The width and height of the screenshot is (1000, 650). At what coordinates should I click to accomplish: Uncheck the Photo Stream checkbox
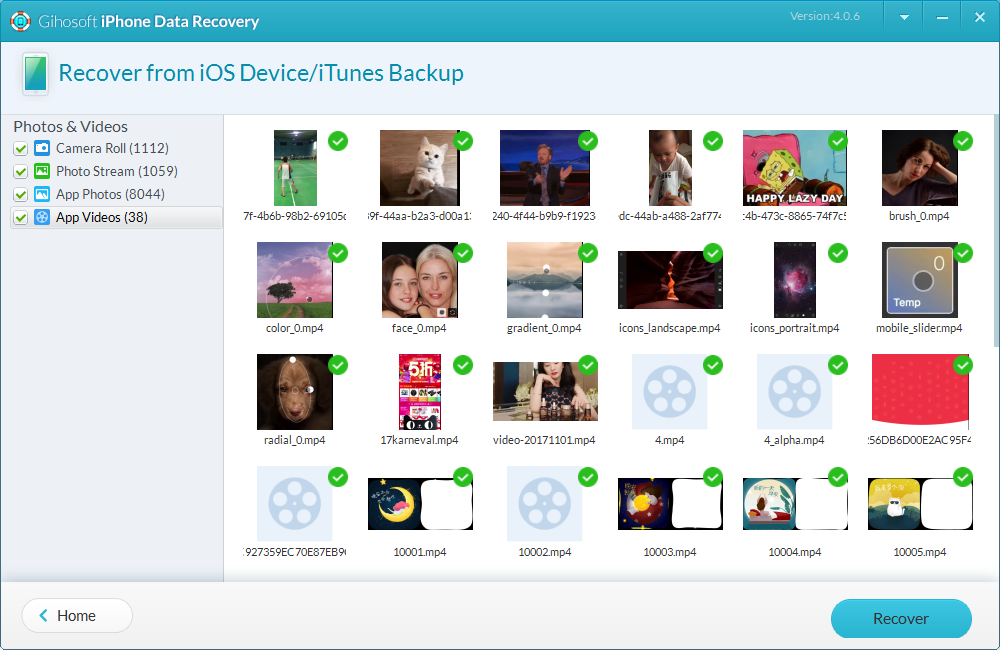(x=20, y=172)
